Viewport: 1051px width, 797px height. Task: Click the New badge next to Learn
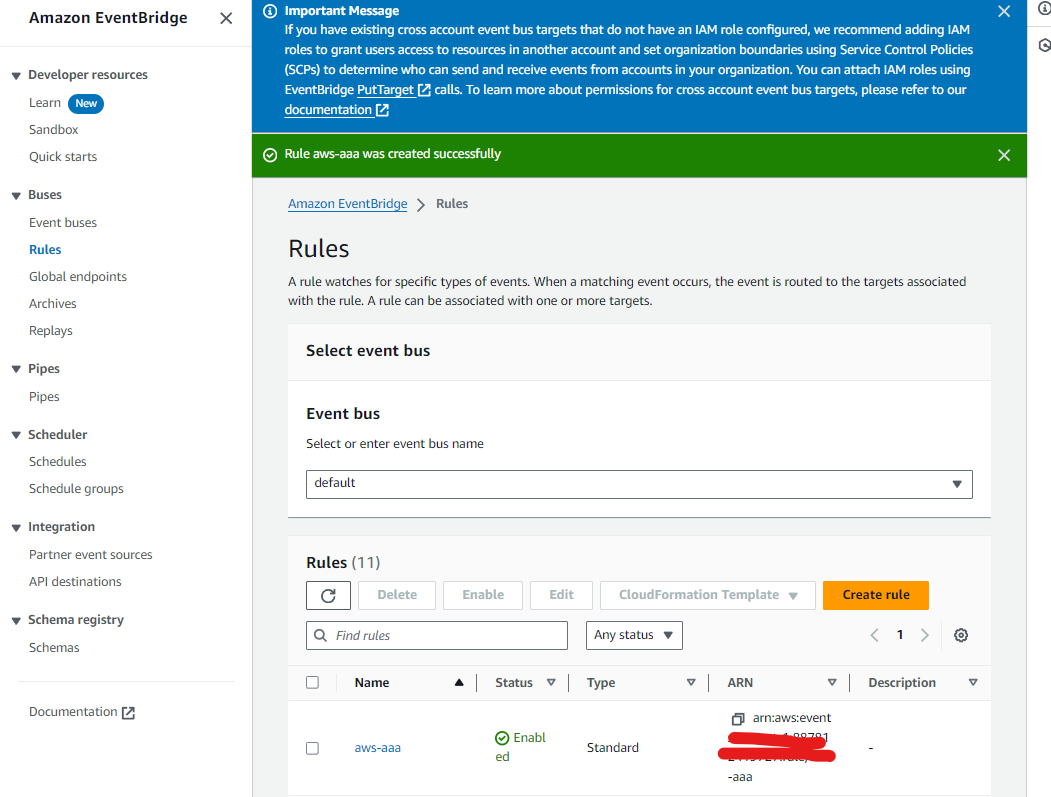click(x=86, y=103)
